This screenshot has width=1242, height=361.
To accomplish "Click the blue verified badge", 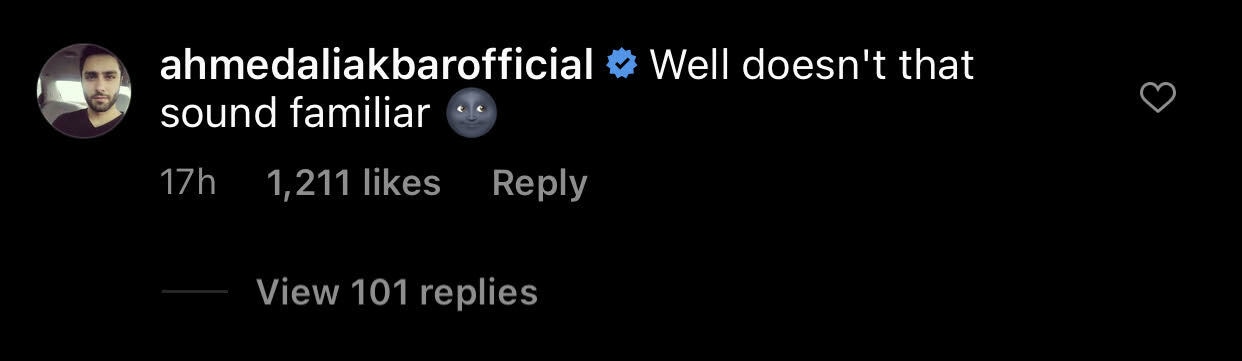I will (x=624, y=66).
